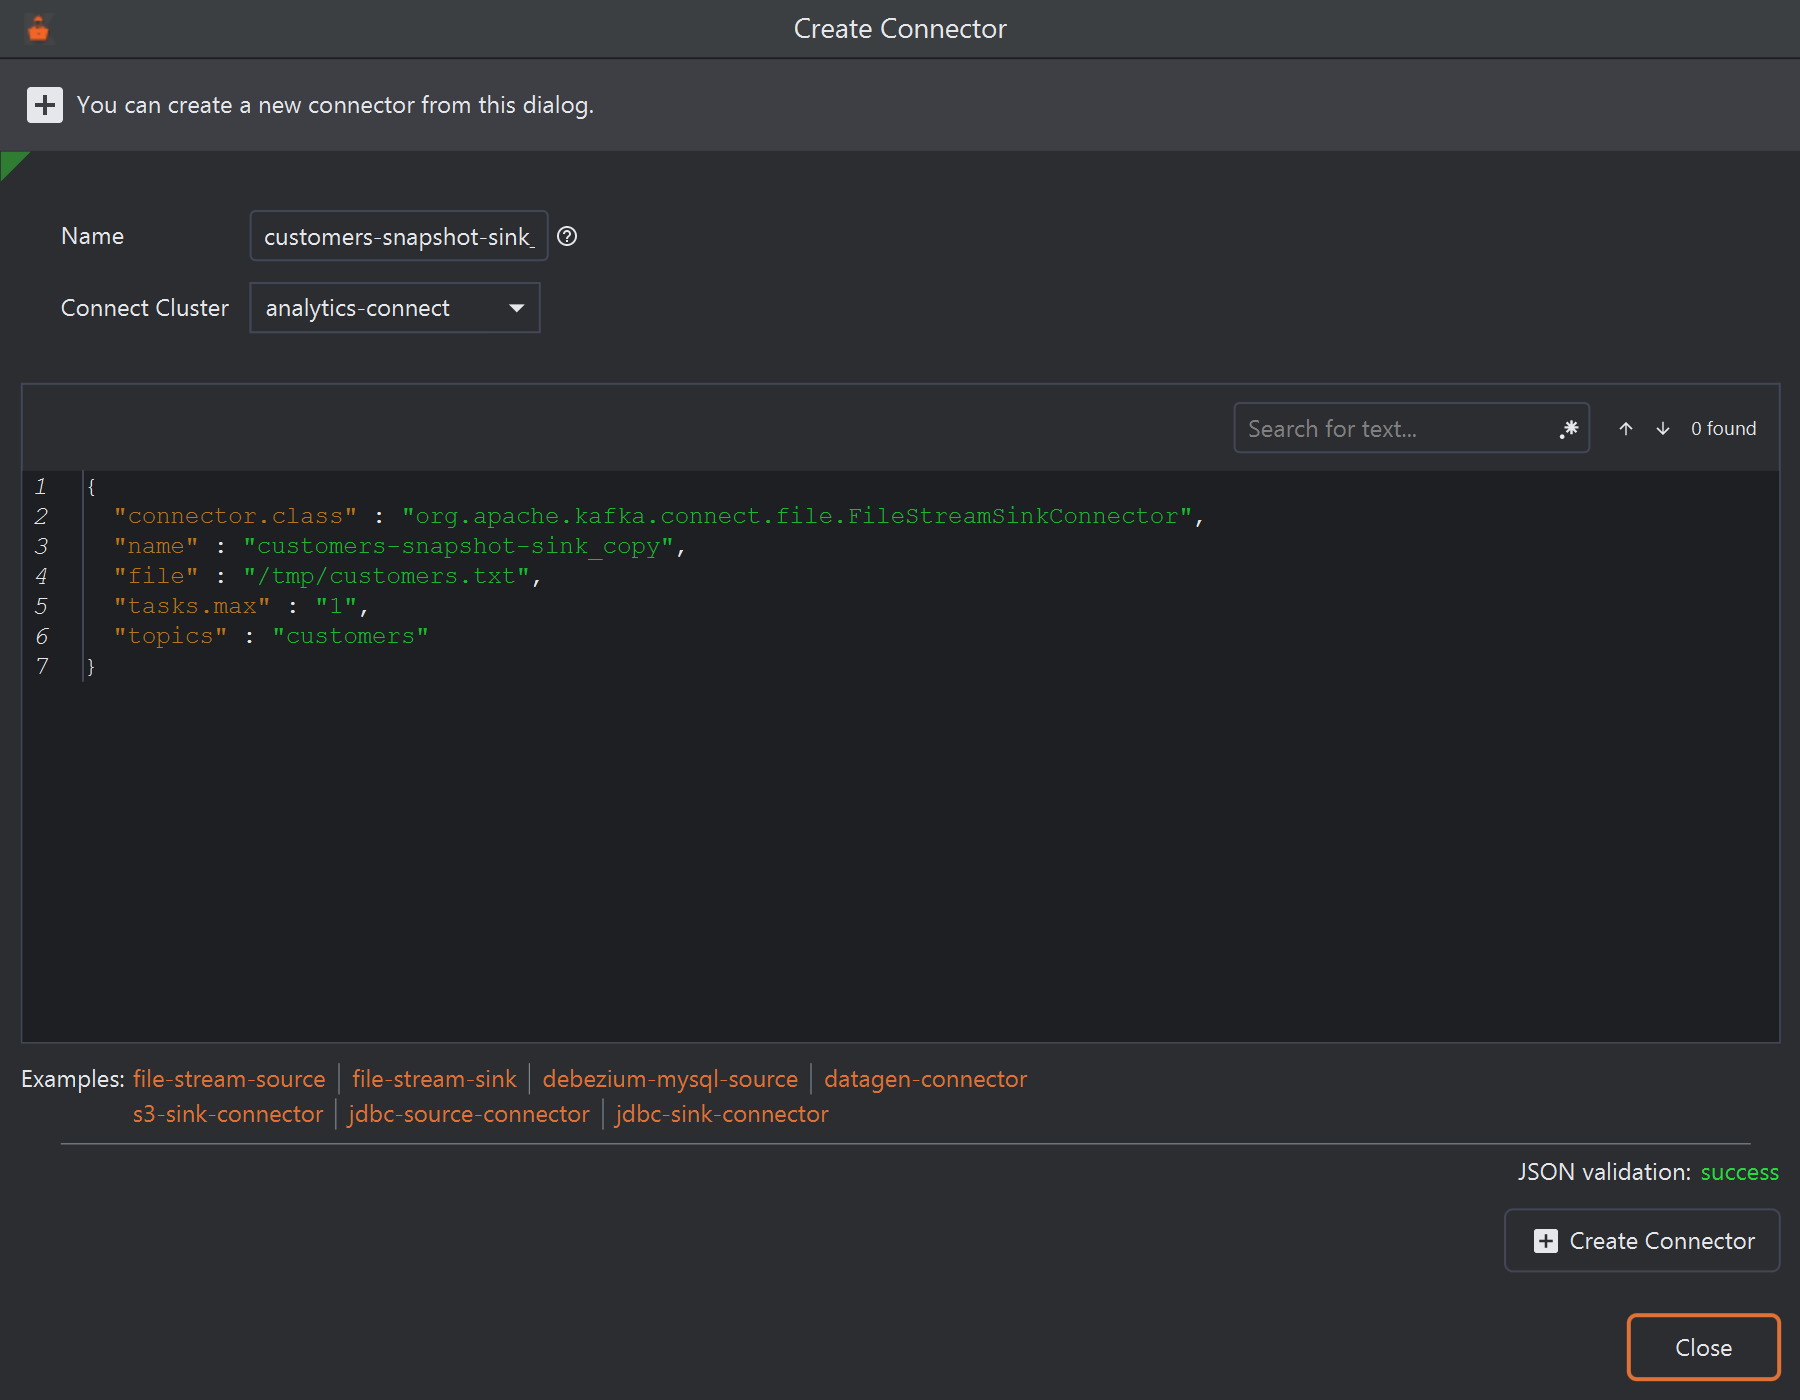Image resolution: width=1800 pixels, height=1400 pixels.
Task: Toggle regex mode in the search box
Action: [1568, 429]
